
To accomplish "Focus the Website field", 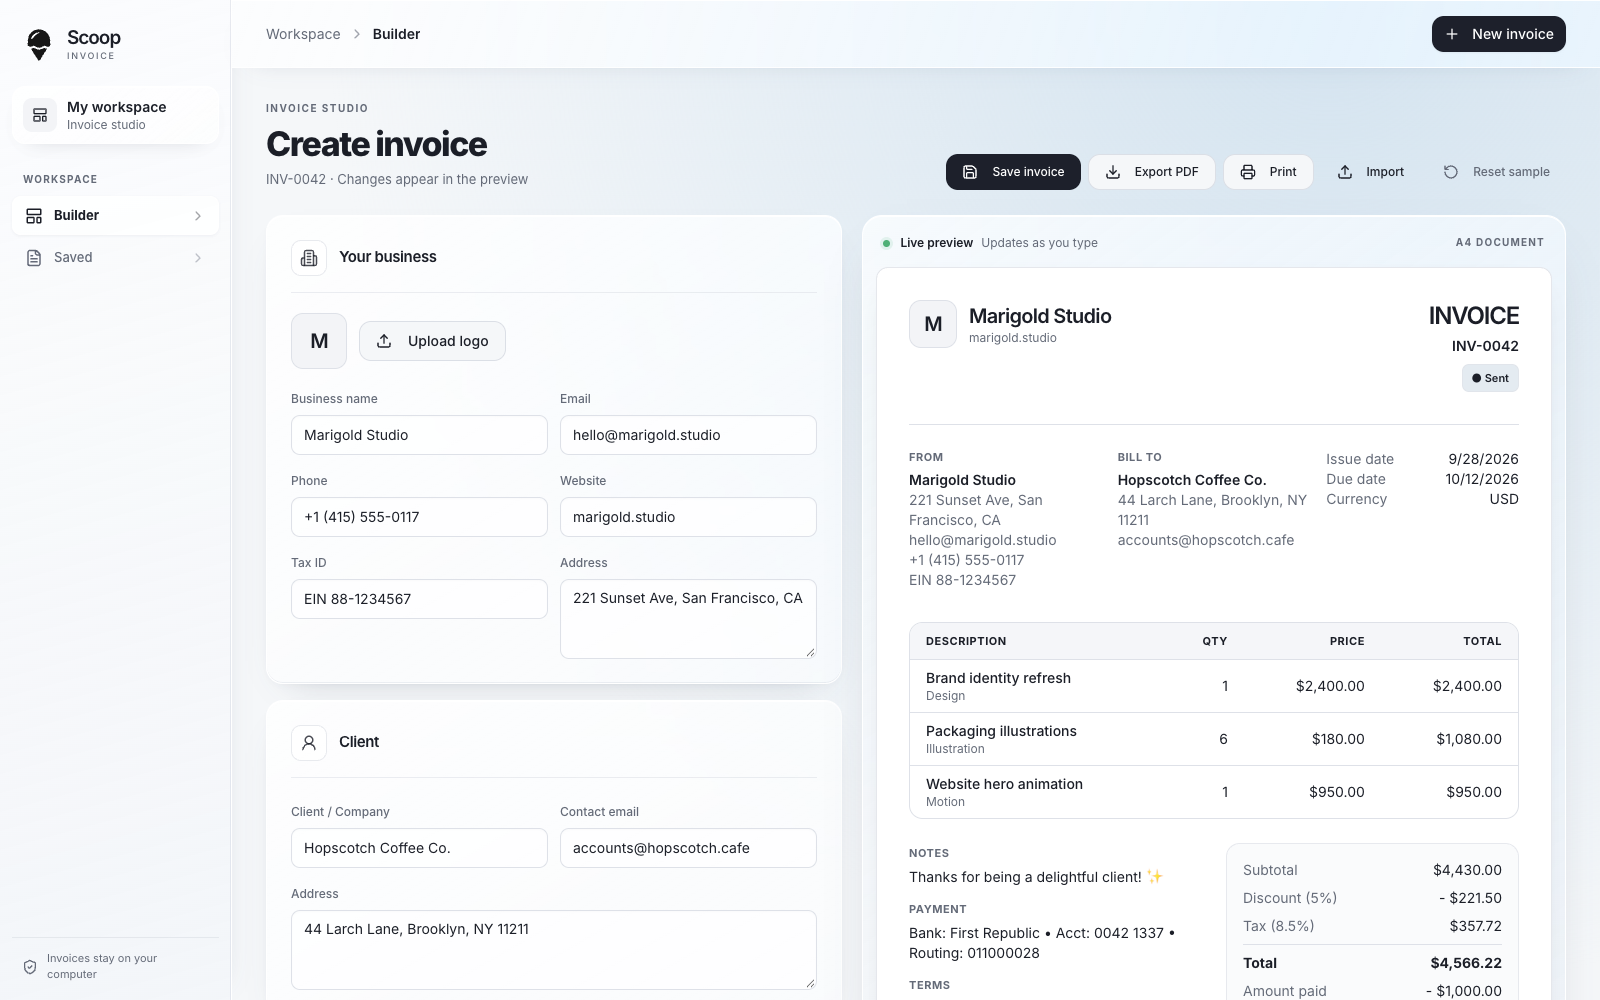I will coord(688,517).
